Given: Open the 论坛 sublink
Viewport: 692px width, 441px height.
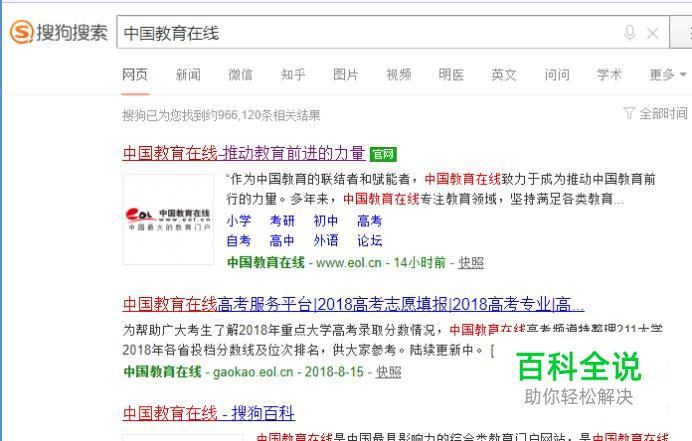Looking at the screenshot, I should coord(369,241).
